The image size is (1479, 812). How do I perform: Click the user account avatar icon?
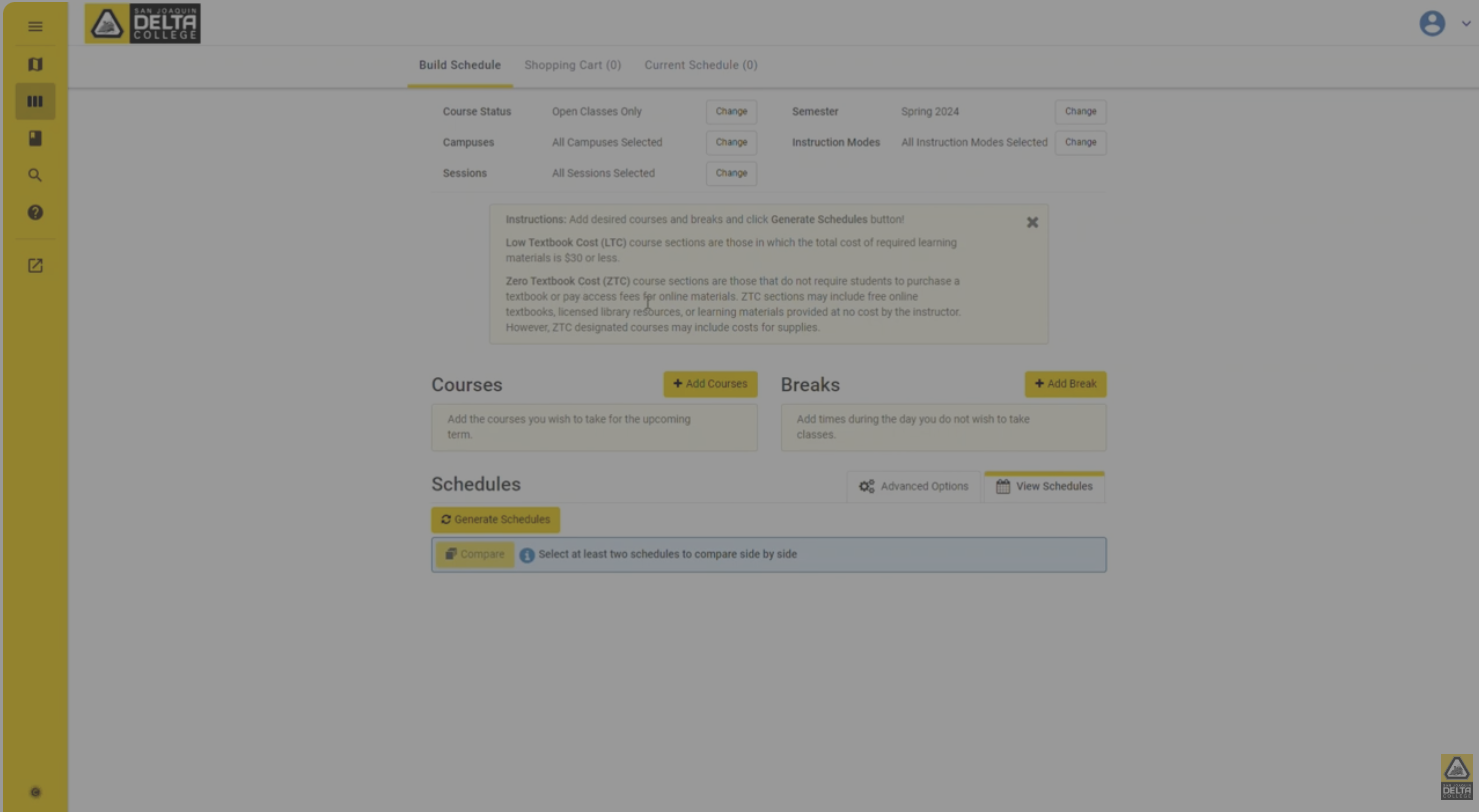pyautogui.click(x=1432, y=24)
